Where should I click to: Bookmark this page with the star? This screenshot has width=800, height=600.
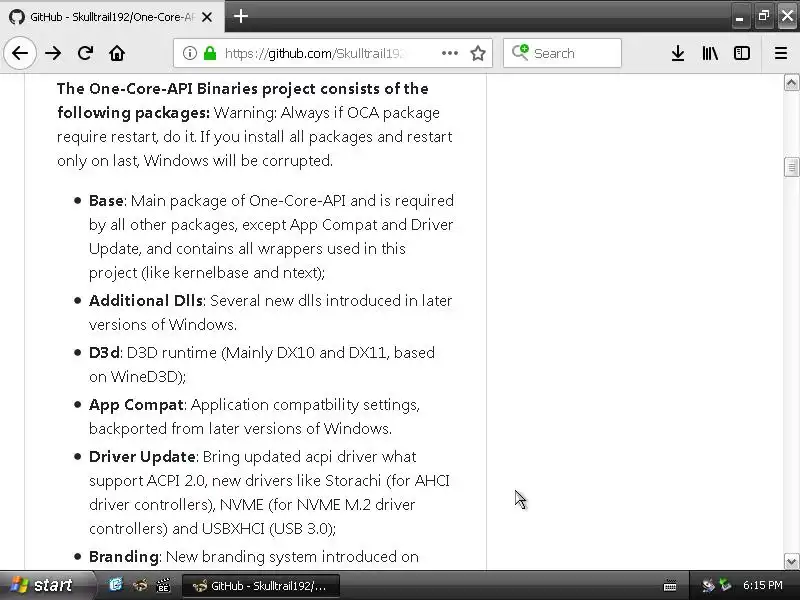(478, 53)
